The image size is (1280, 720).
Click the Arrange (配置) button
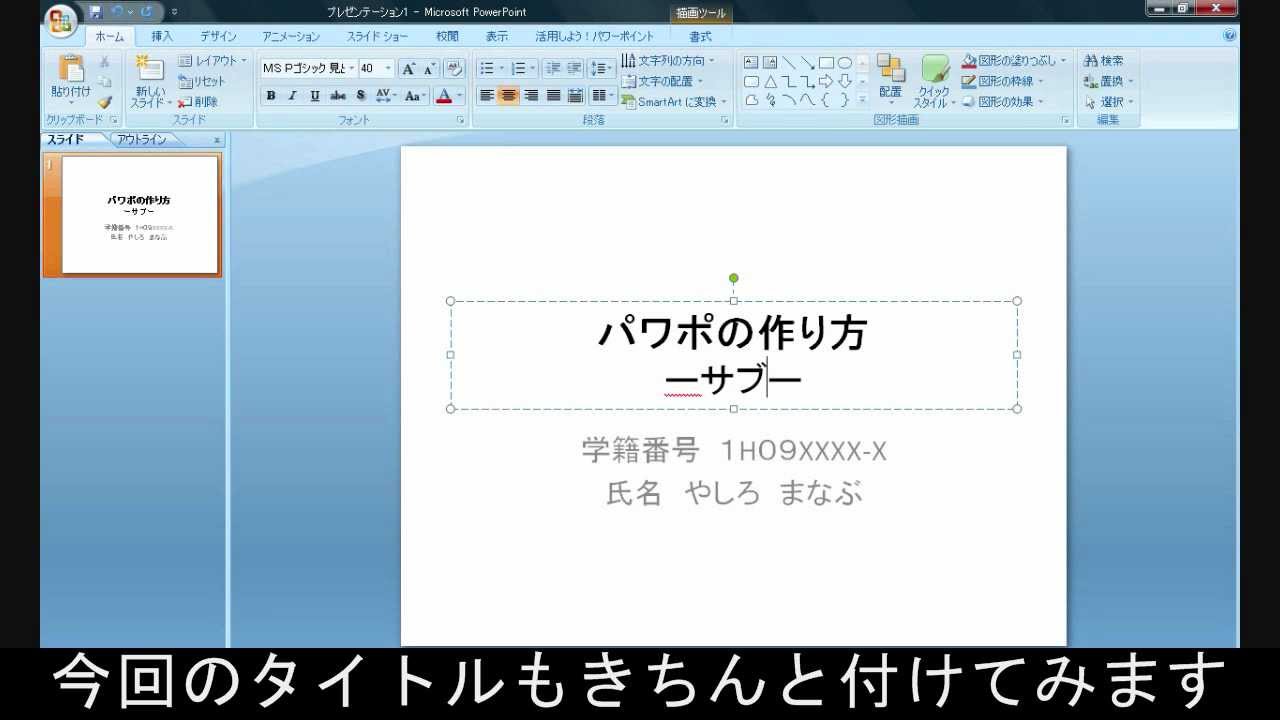[890, 80]
